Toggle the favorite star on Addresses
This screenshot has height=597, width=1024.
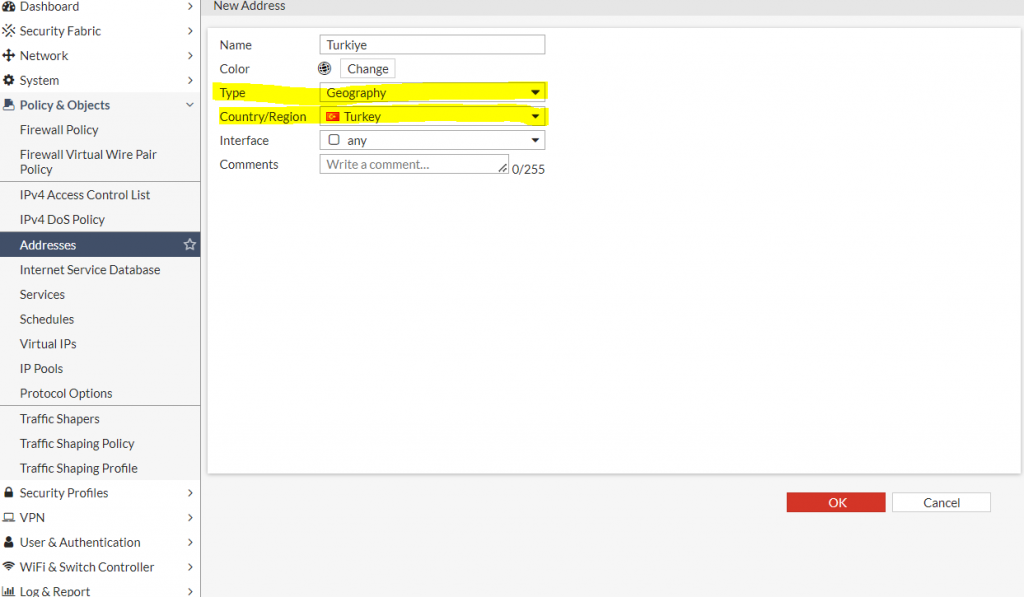pyautogui.click(x=189, y=245)
